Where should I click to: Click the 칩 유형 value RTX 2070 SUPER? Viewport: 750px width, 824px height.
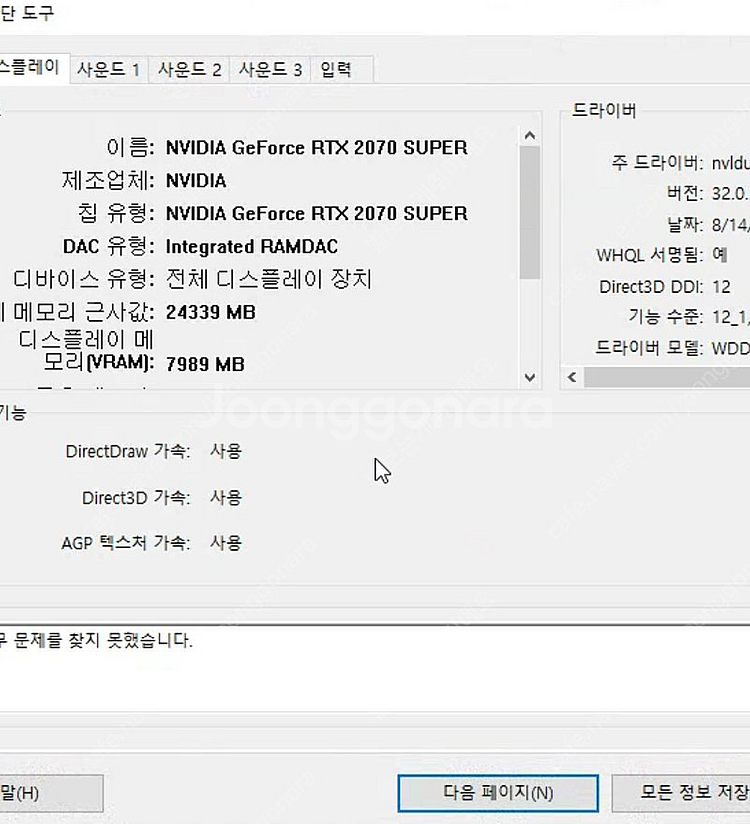pos(316,213)
